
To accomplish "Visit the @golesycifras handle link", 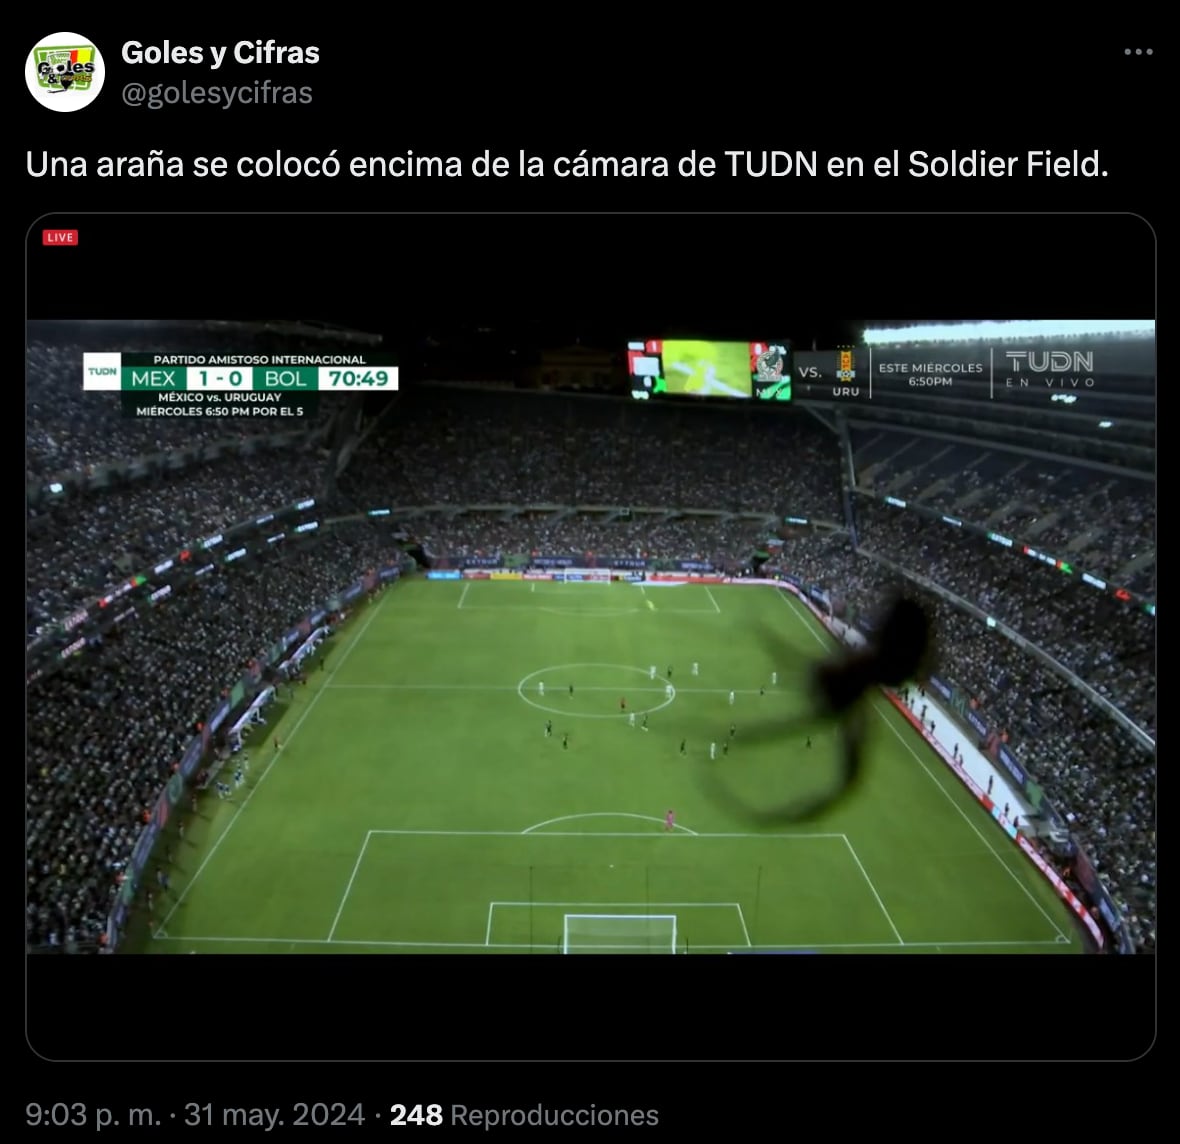I will point(217,93).
